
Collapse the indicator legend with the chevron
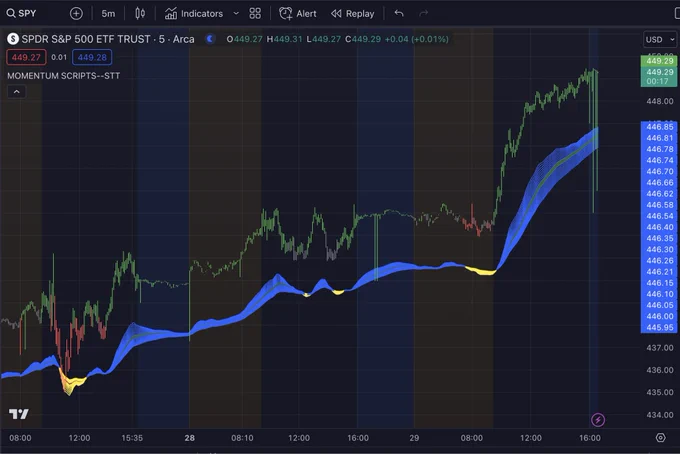pos(16,91)
